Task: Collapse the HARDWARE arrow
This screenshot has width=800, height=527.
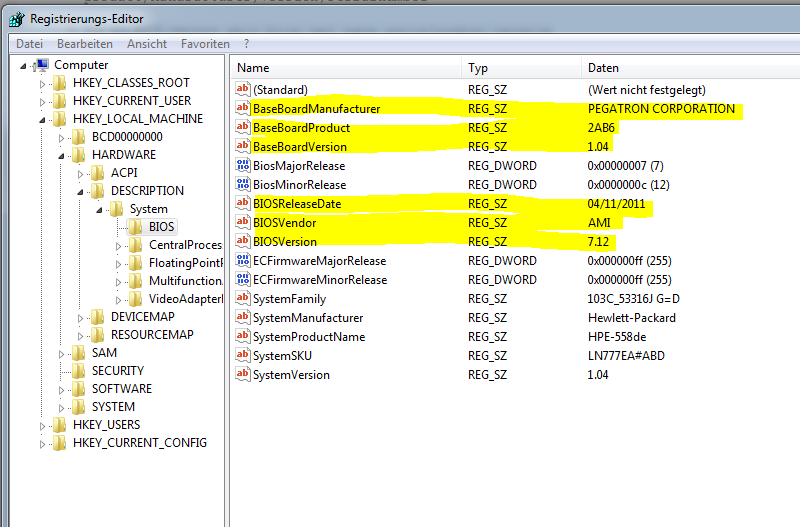Action: point(61,156)
